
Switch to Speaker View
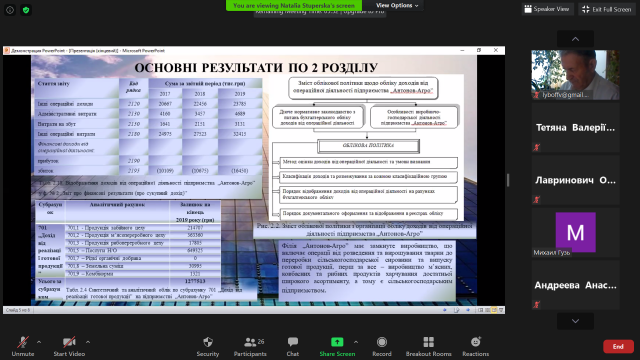coord(547,9)
